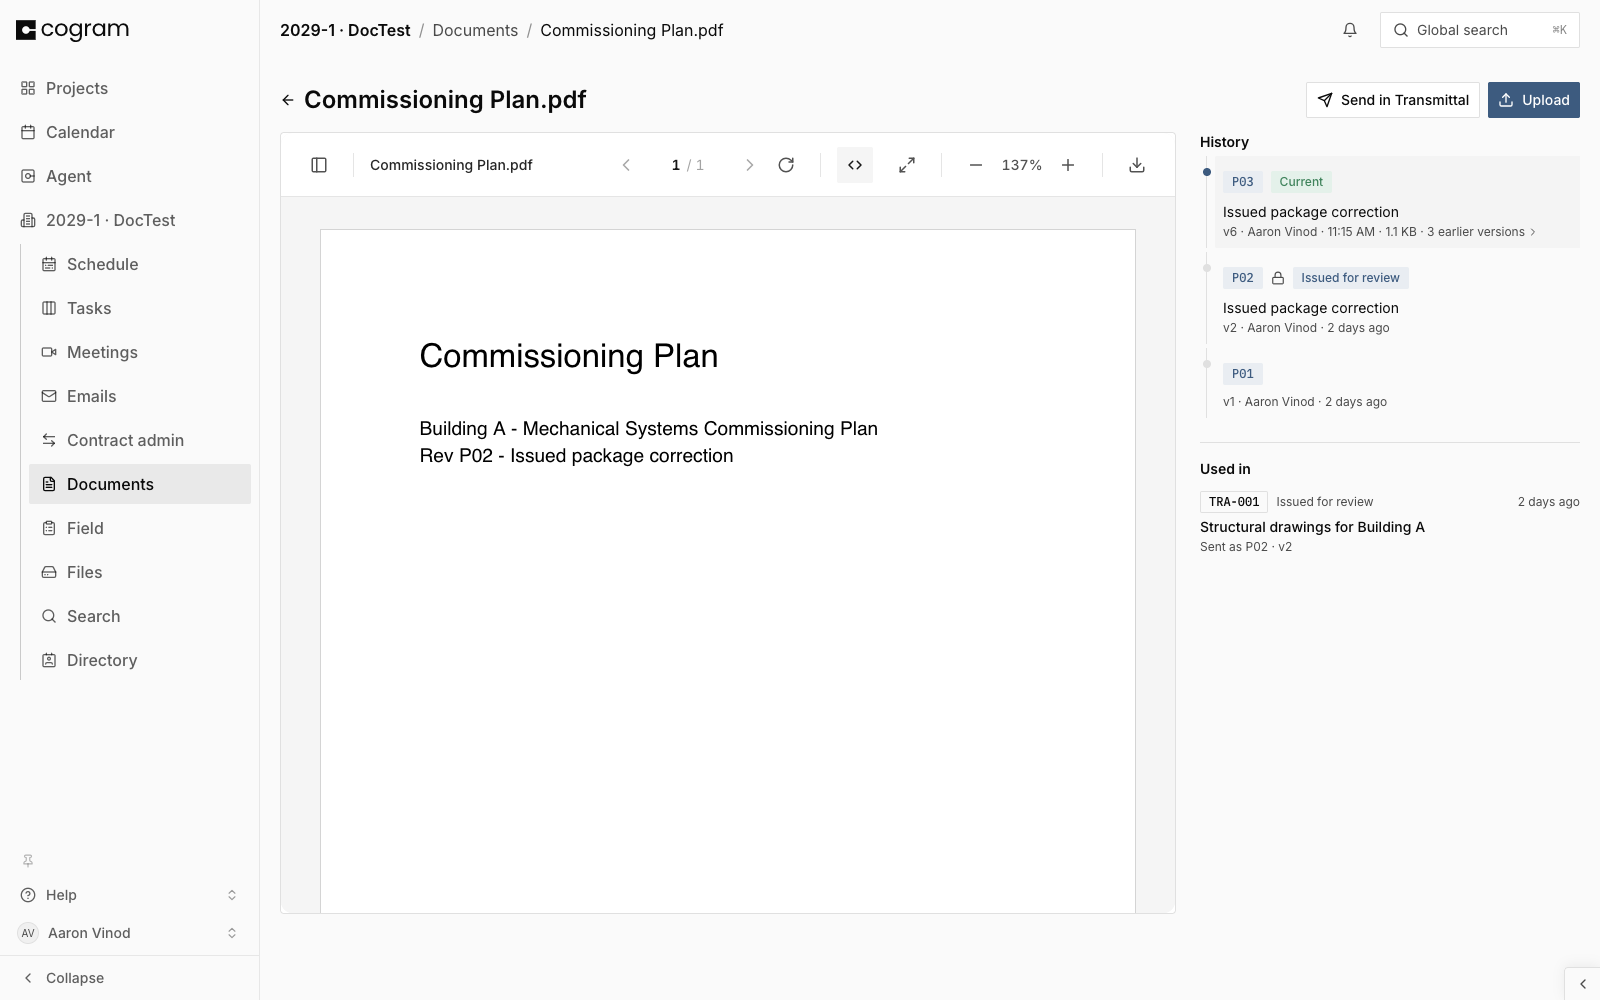
Task: Open the Field section
Action: (x=140, y=528)
